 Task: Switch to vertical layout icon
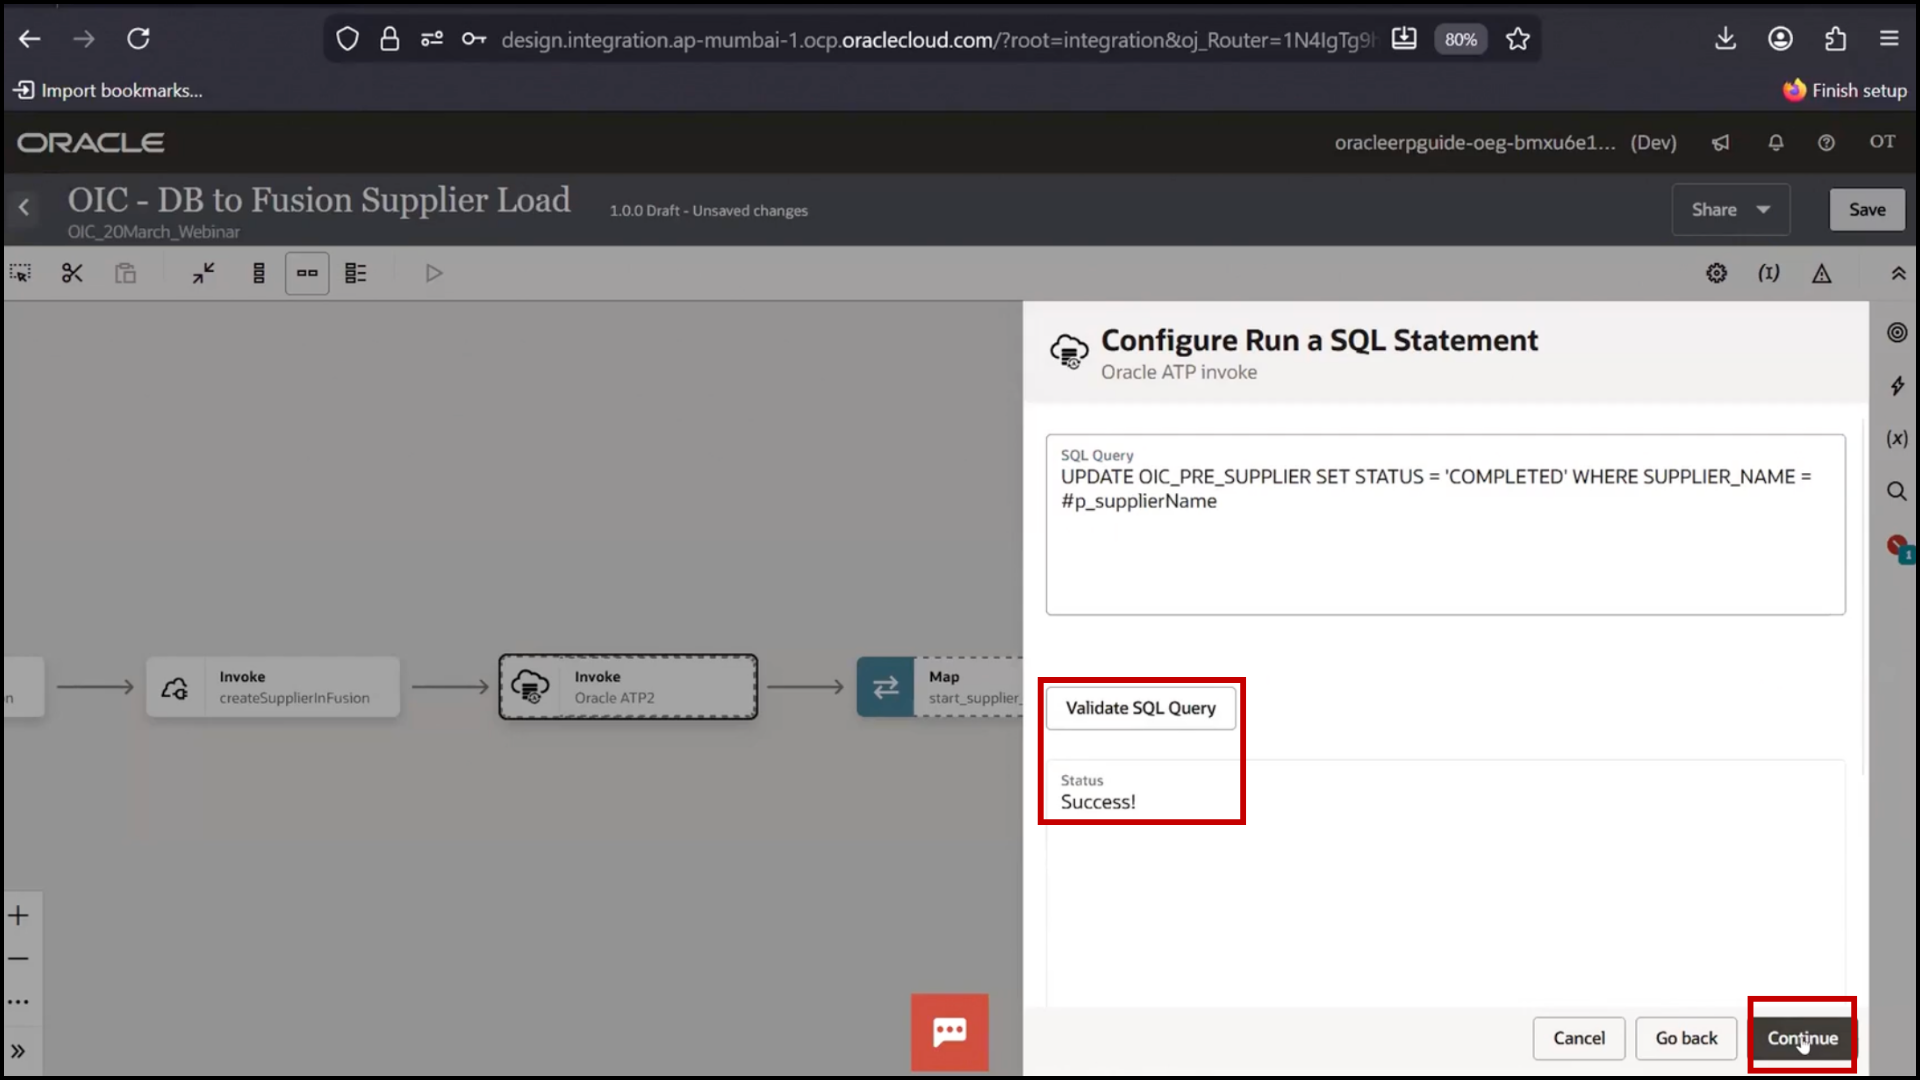pos(259,273)
